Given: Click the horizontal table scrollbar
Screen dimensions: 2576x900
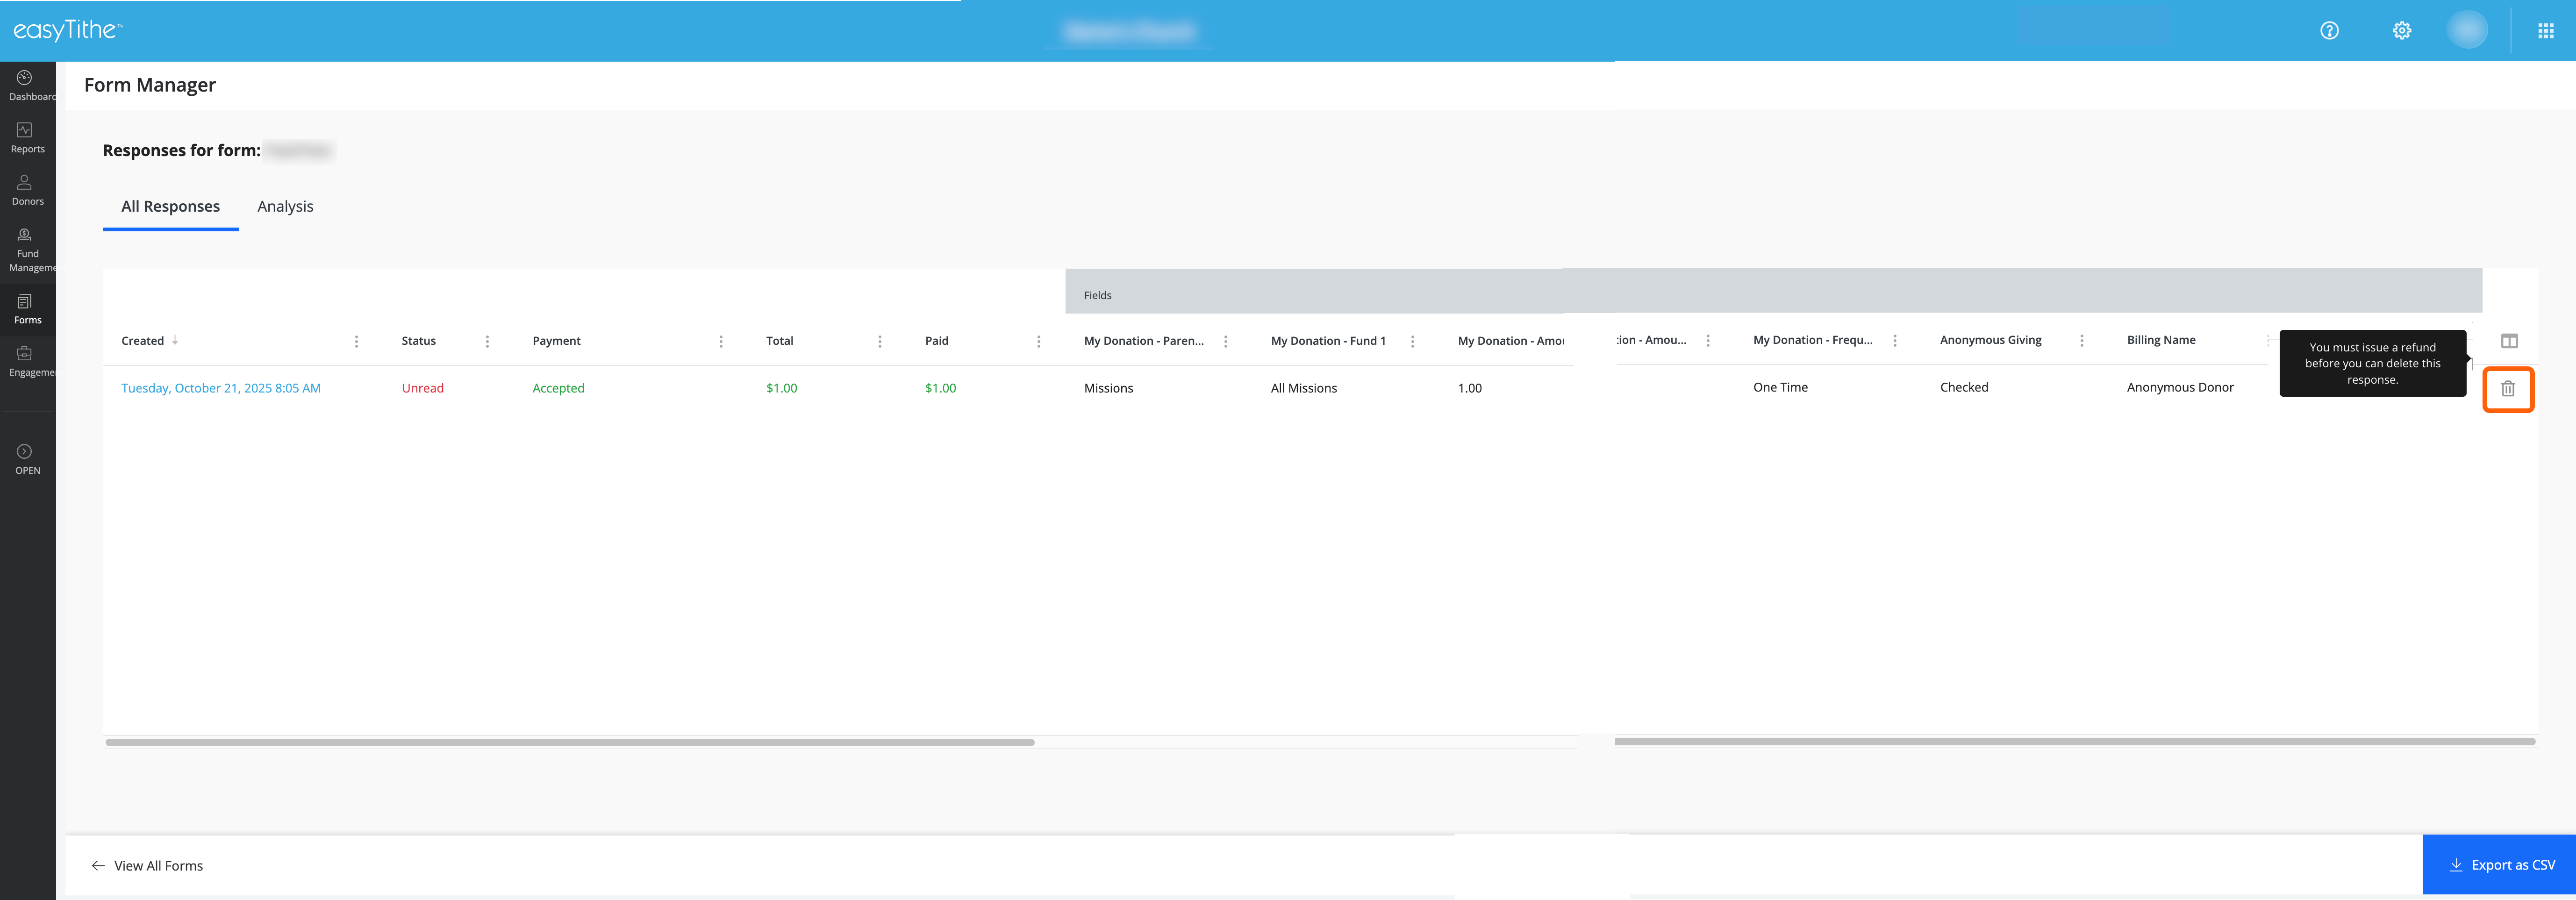Looking at the screenshot, I should pos(569,742).
